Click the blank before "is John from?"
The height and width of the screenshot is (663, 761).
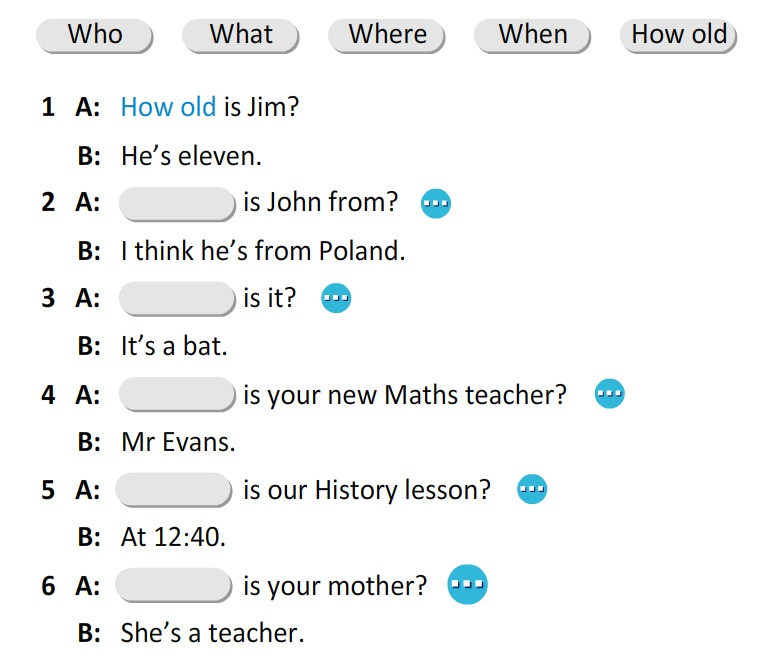[177, 203]
